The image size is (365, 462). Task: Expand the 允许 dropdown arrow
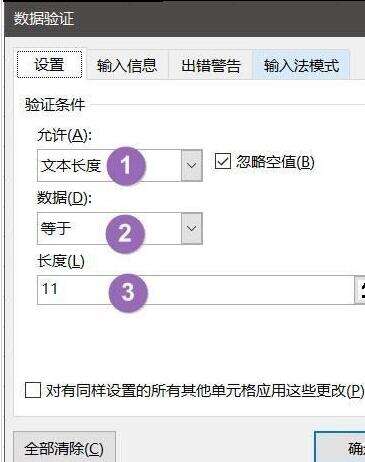(192, 165)
